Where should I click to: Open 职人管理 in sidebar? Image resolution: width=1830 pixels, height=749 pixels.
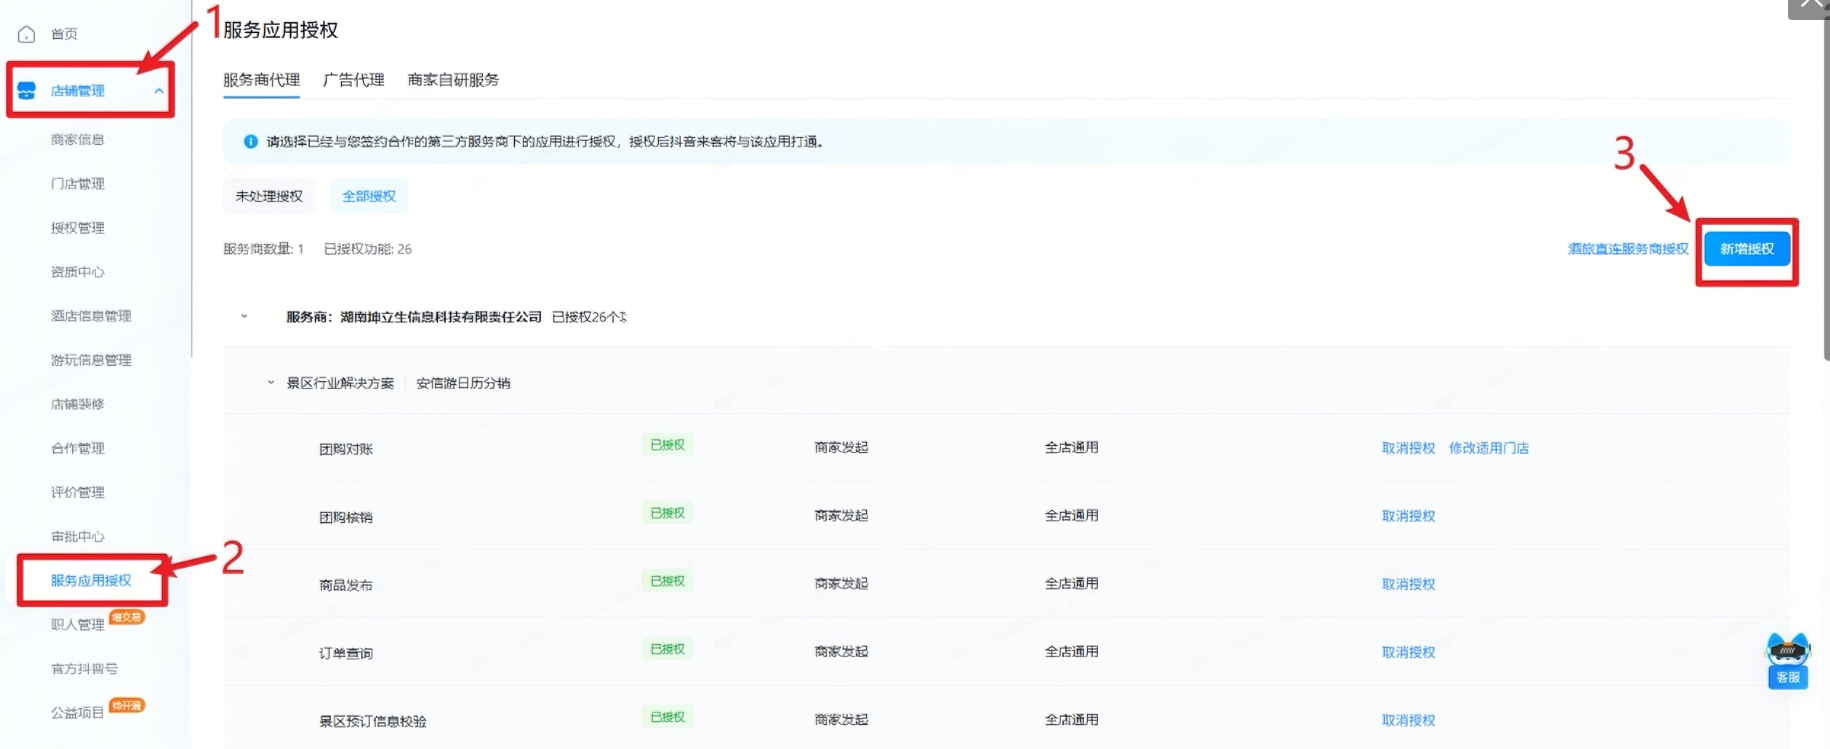(78, 625)
